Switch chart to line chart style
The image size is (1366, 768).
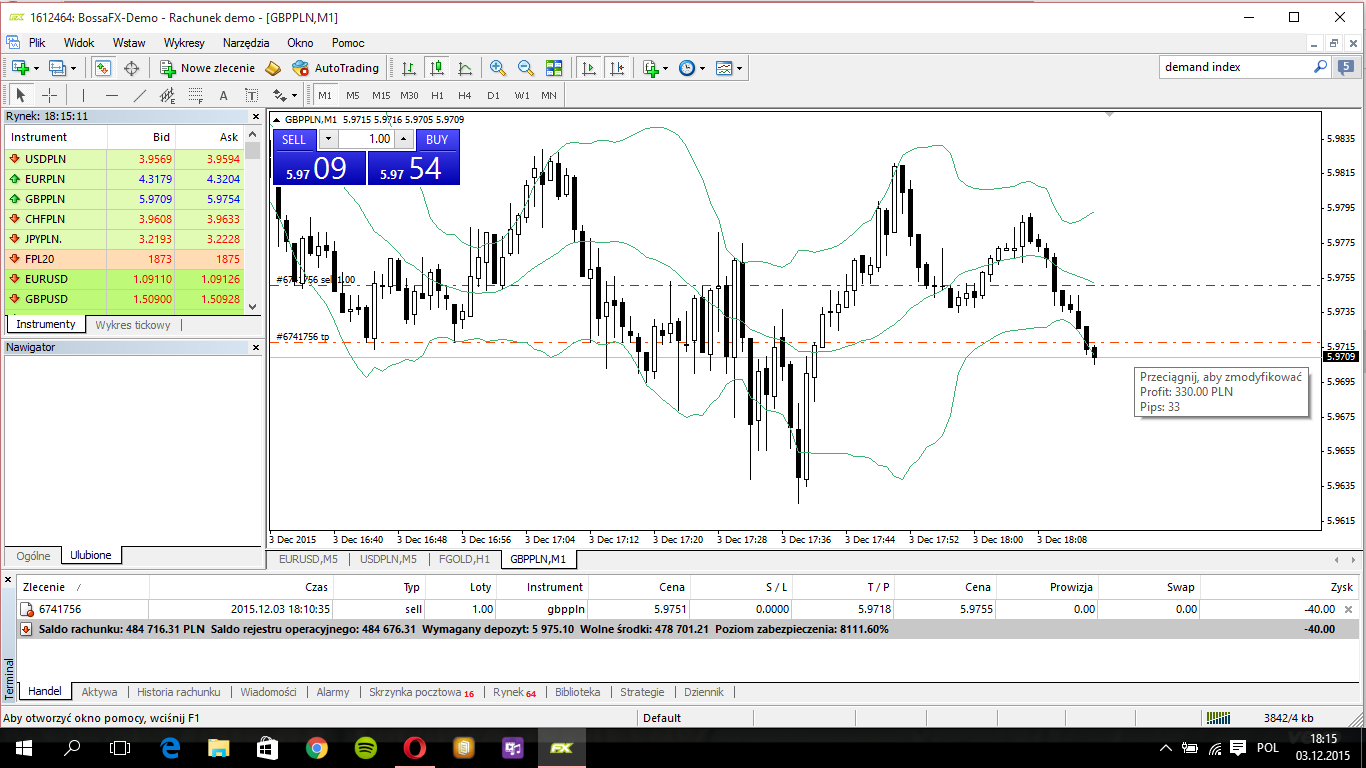[465, 68]
